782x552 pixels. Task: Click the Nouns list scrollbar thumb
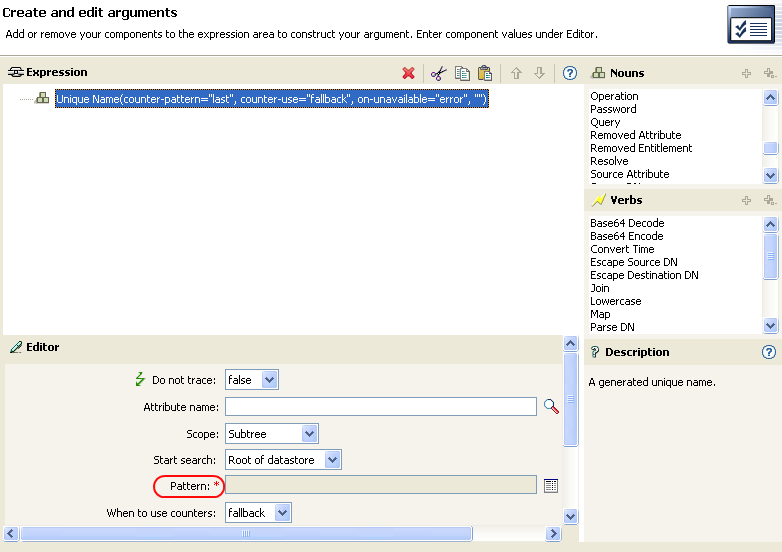click(x=770, y=148)
